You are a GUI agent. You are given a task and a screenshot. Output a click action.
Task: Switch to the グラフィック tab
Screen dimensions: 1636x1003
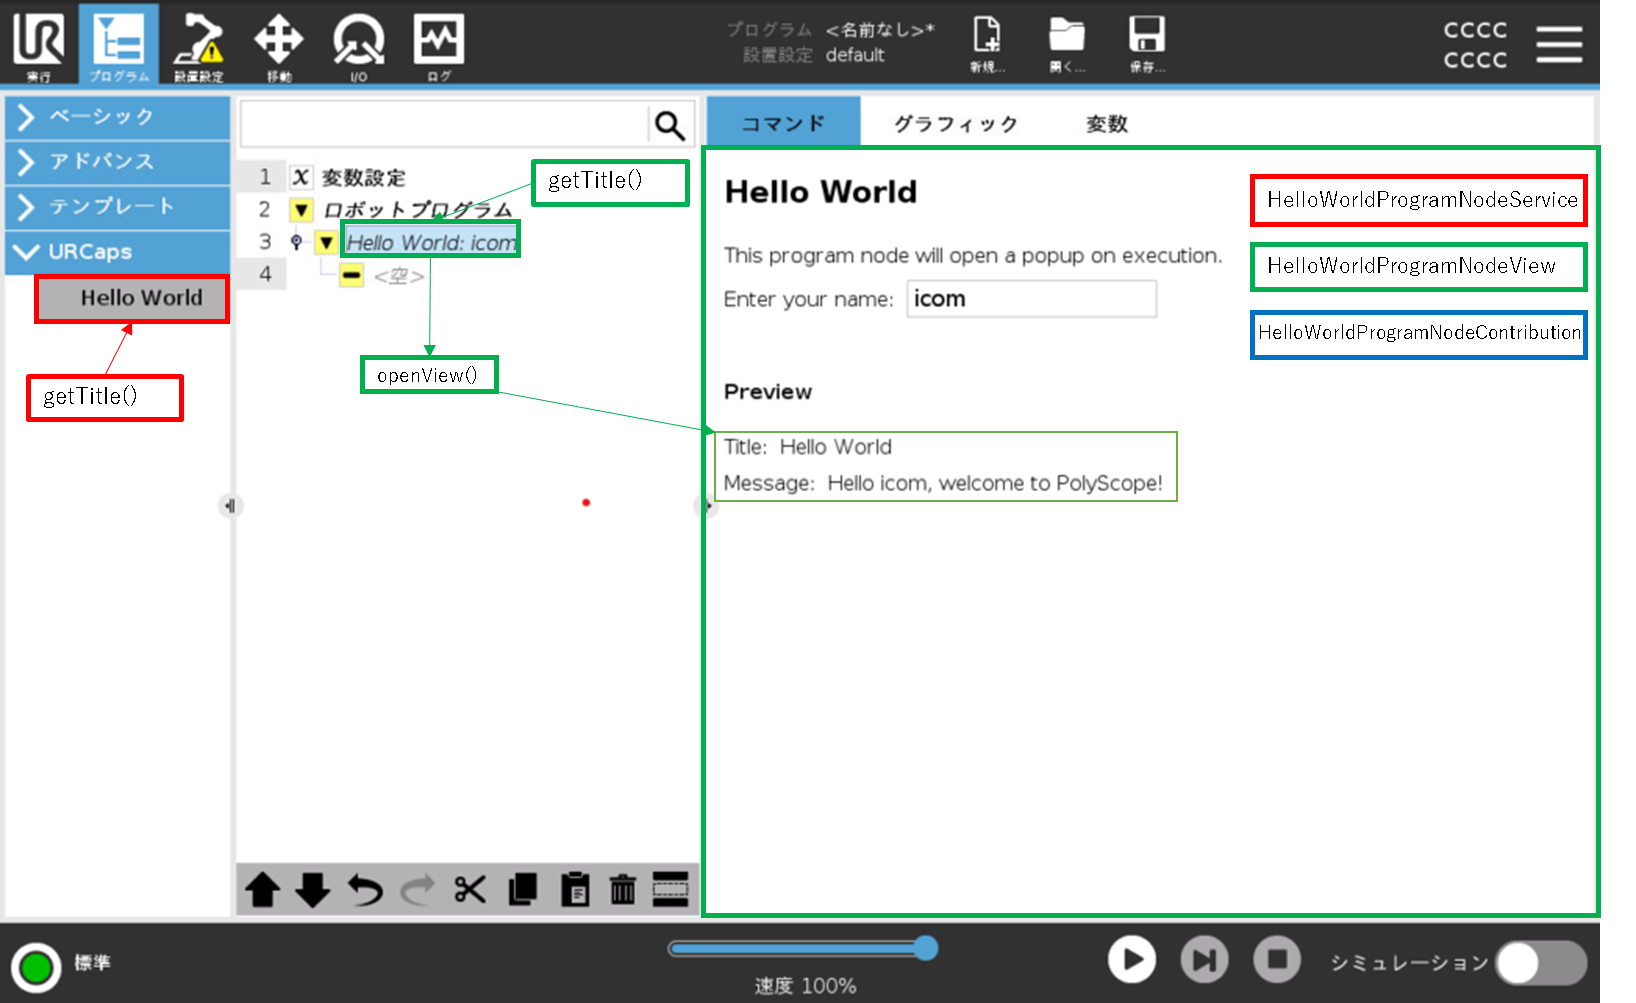tap(953, 122)
